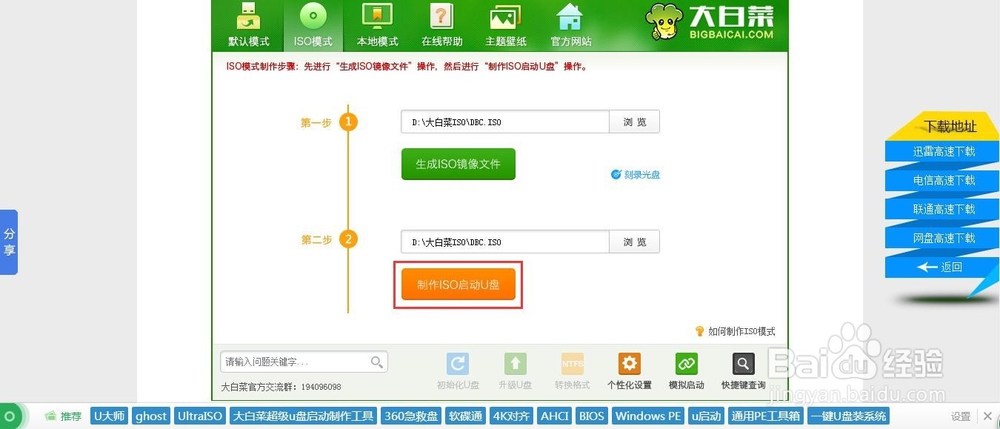
Task: Switch to 默认模式 tab
Action: (x=249, y=25)
